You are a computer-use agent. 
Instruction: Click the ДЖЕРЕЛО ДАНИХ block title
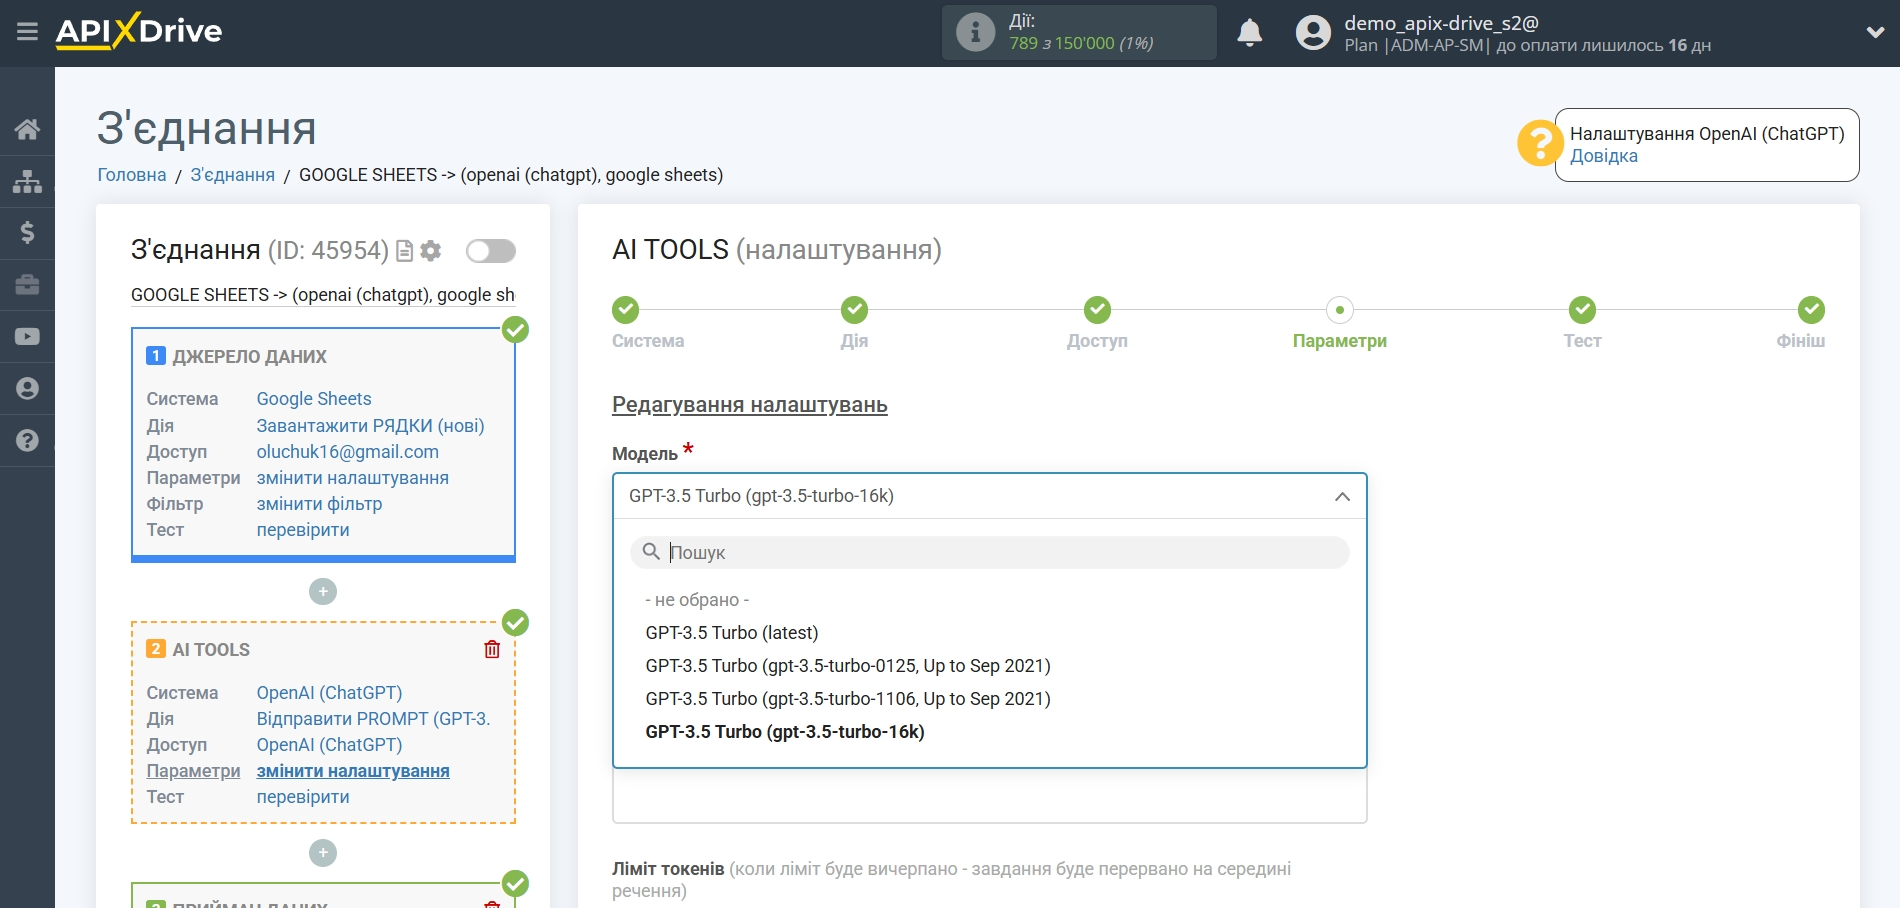[x=249, y=357]
